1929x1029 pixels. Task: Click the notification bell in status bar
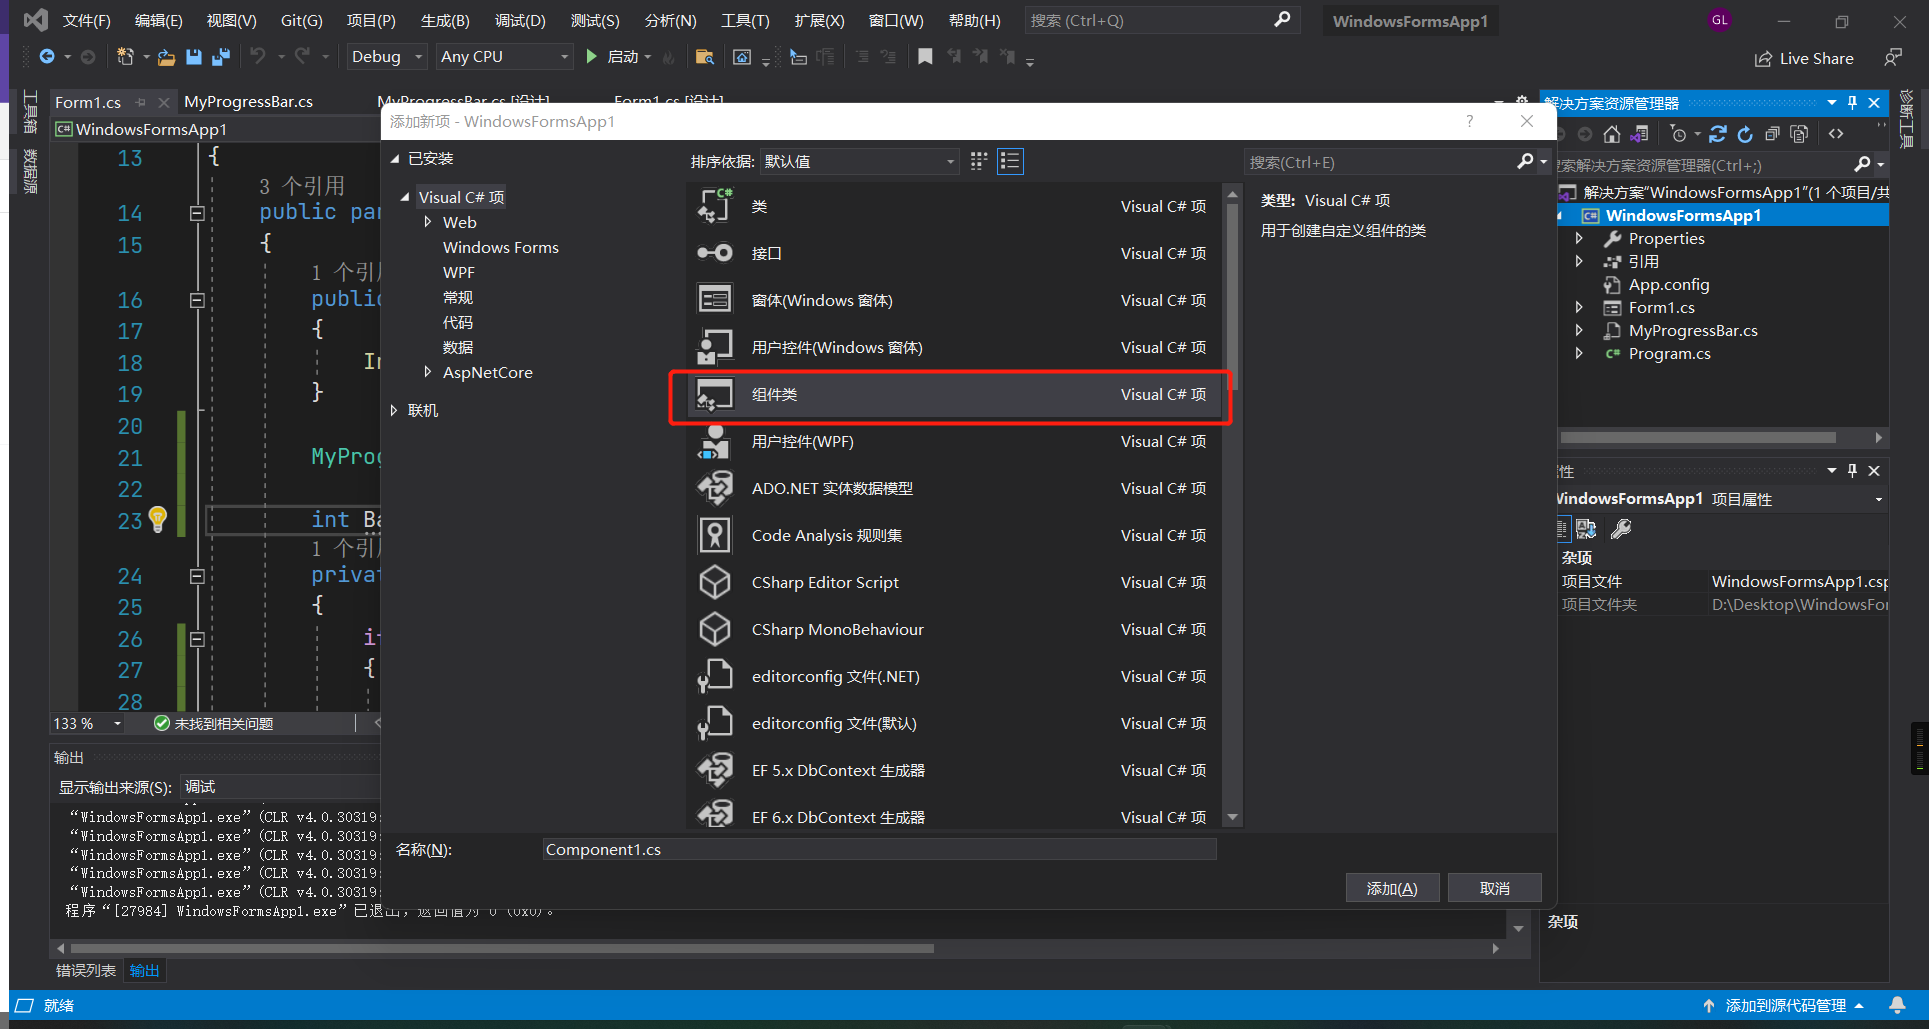point(1897,1005)
